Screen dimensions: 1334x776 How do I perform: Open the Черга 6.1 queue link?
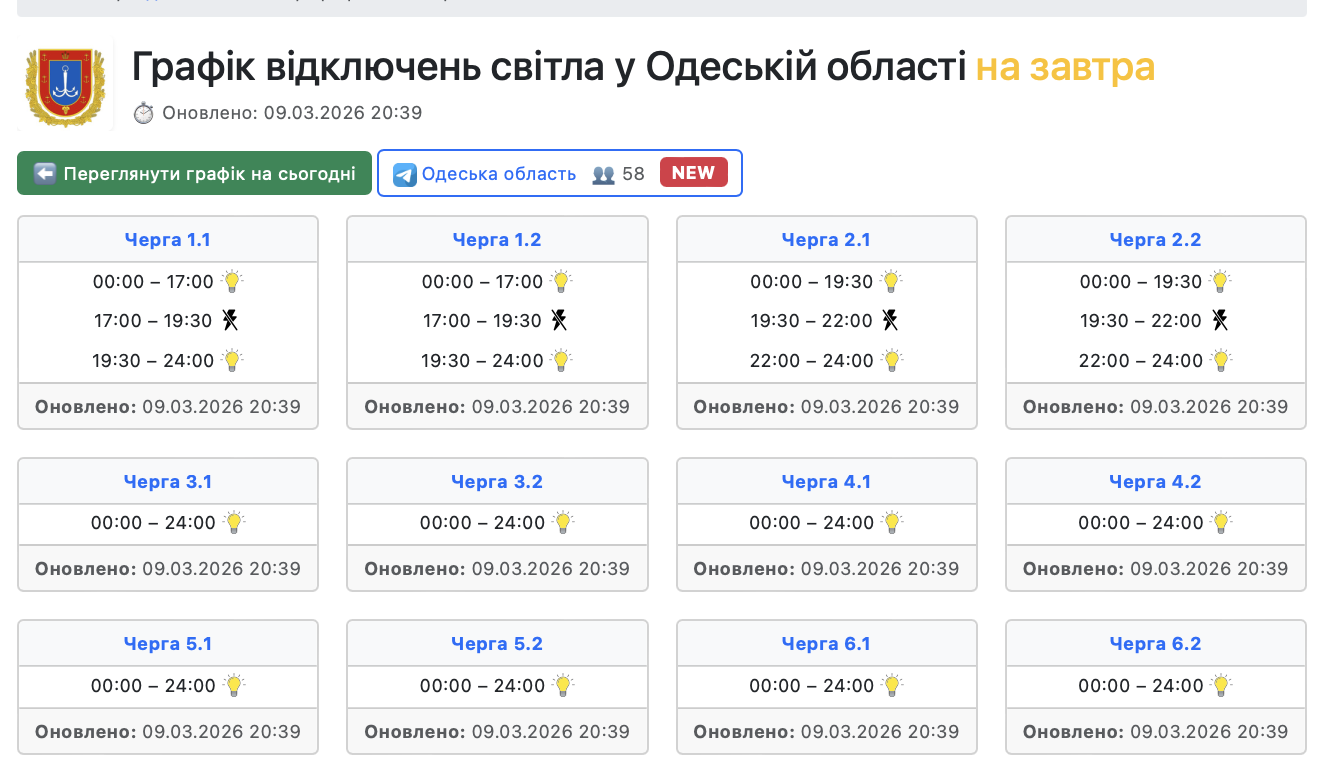[x=826, y=644]
